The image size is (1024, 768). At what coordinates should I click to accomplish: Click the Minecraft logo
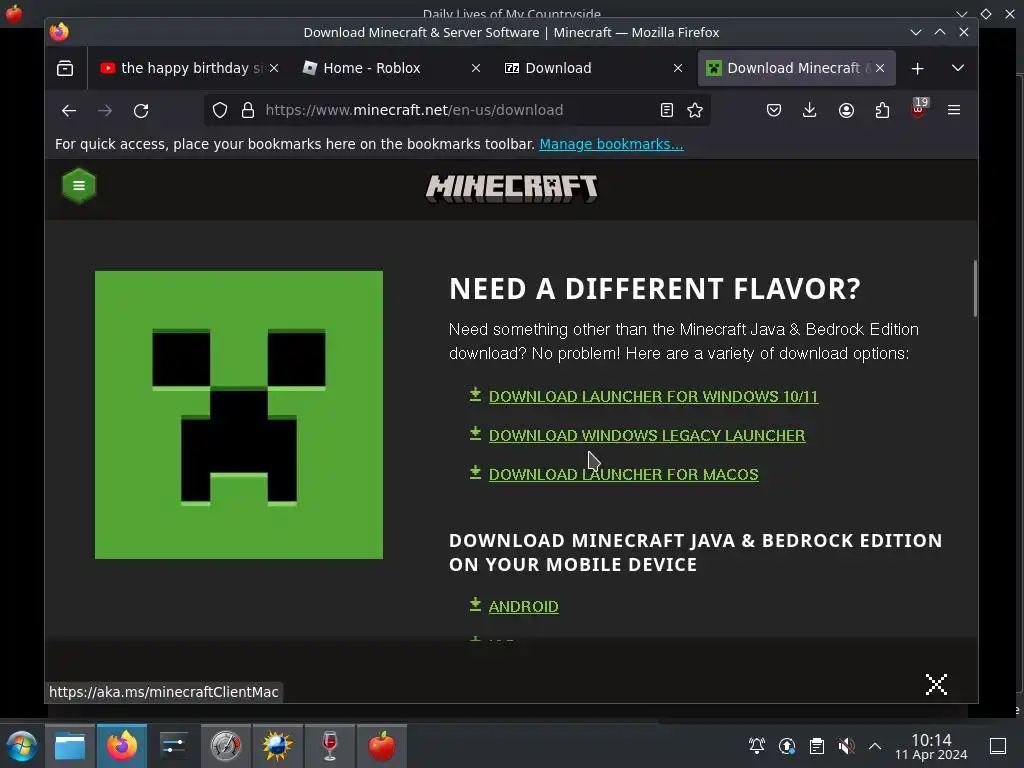[x=511, y=188]
